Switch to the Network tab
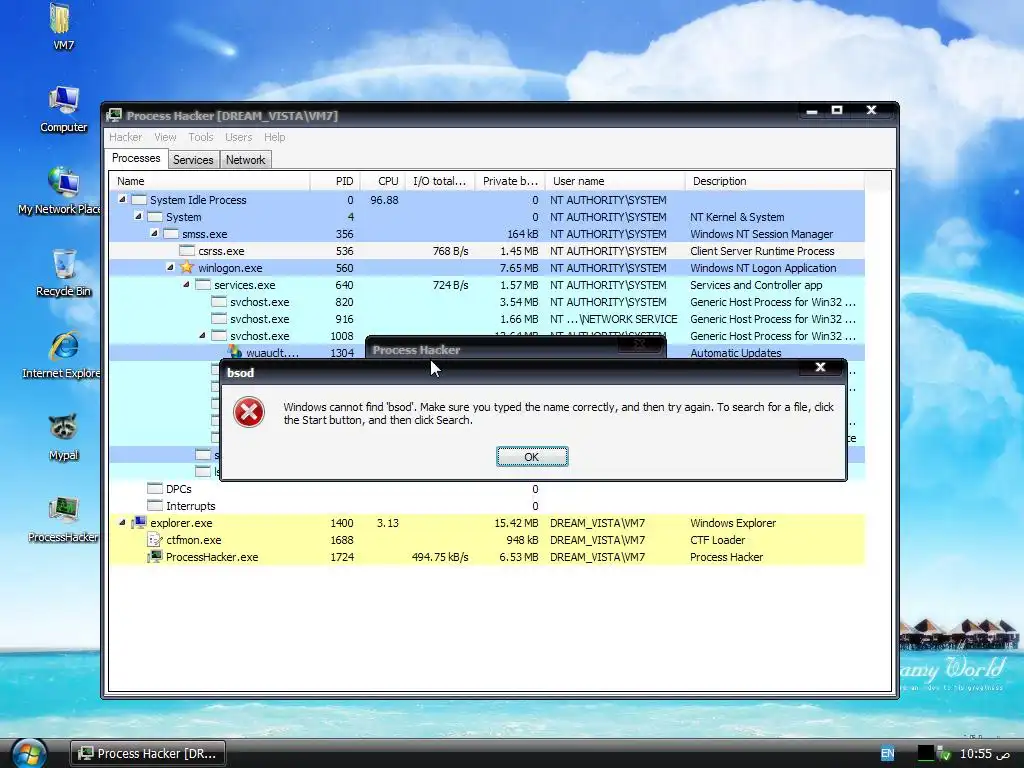 [246, 160]
